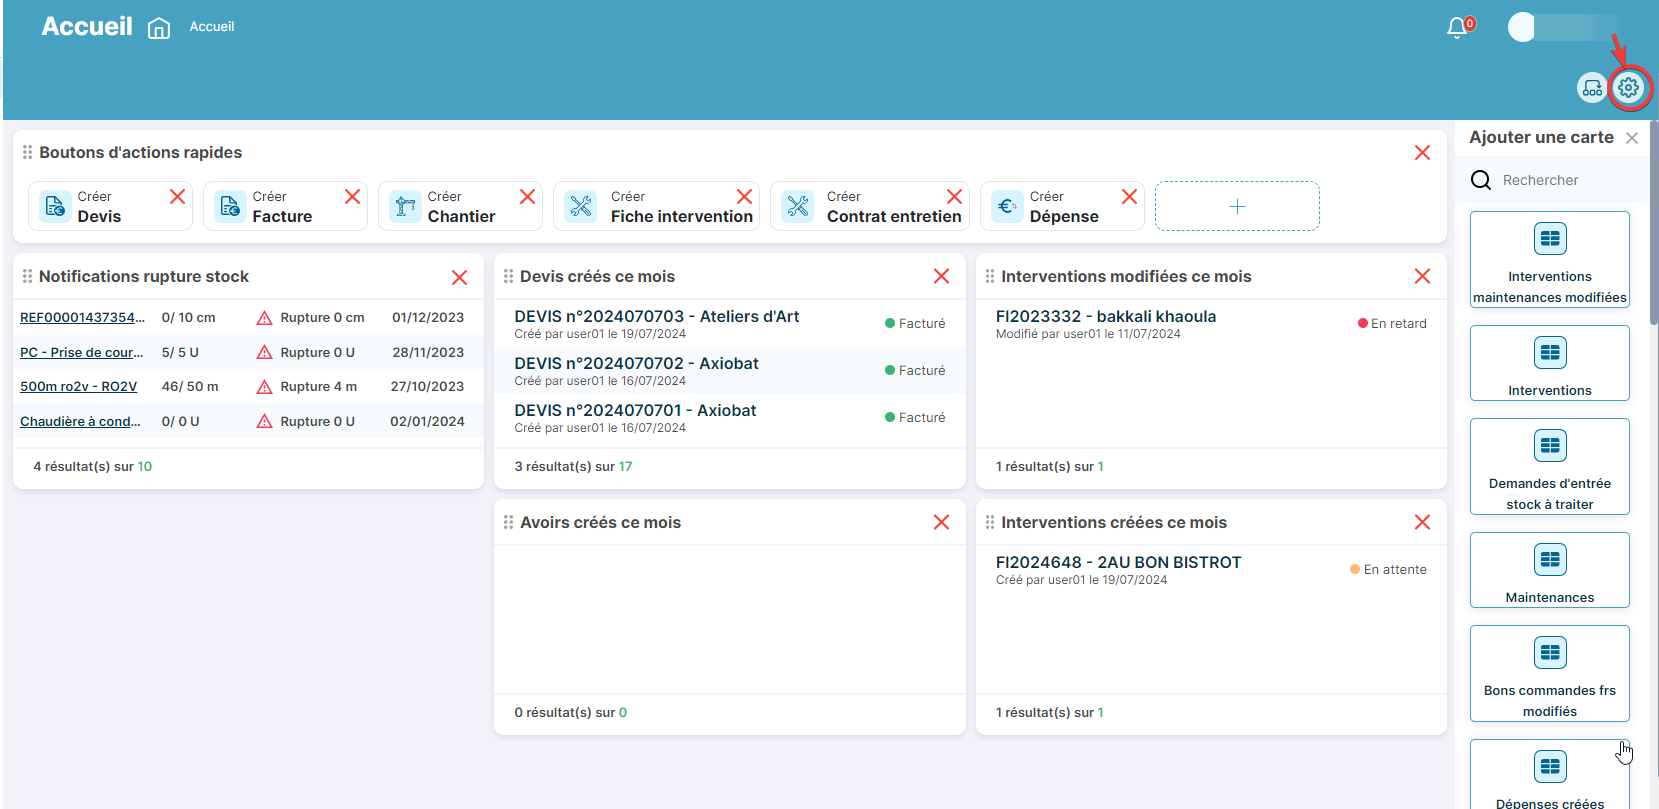The width and height of the screenshot is (1659, 809).
Task: Add a new quick action button
Action: tap(1236, 206)
